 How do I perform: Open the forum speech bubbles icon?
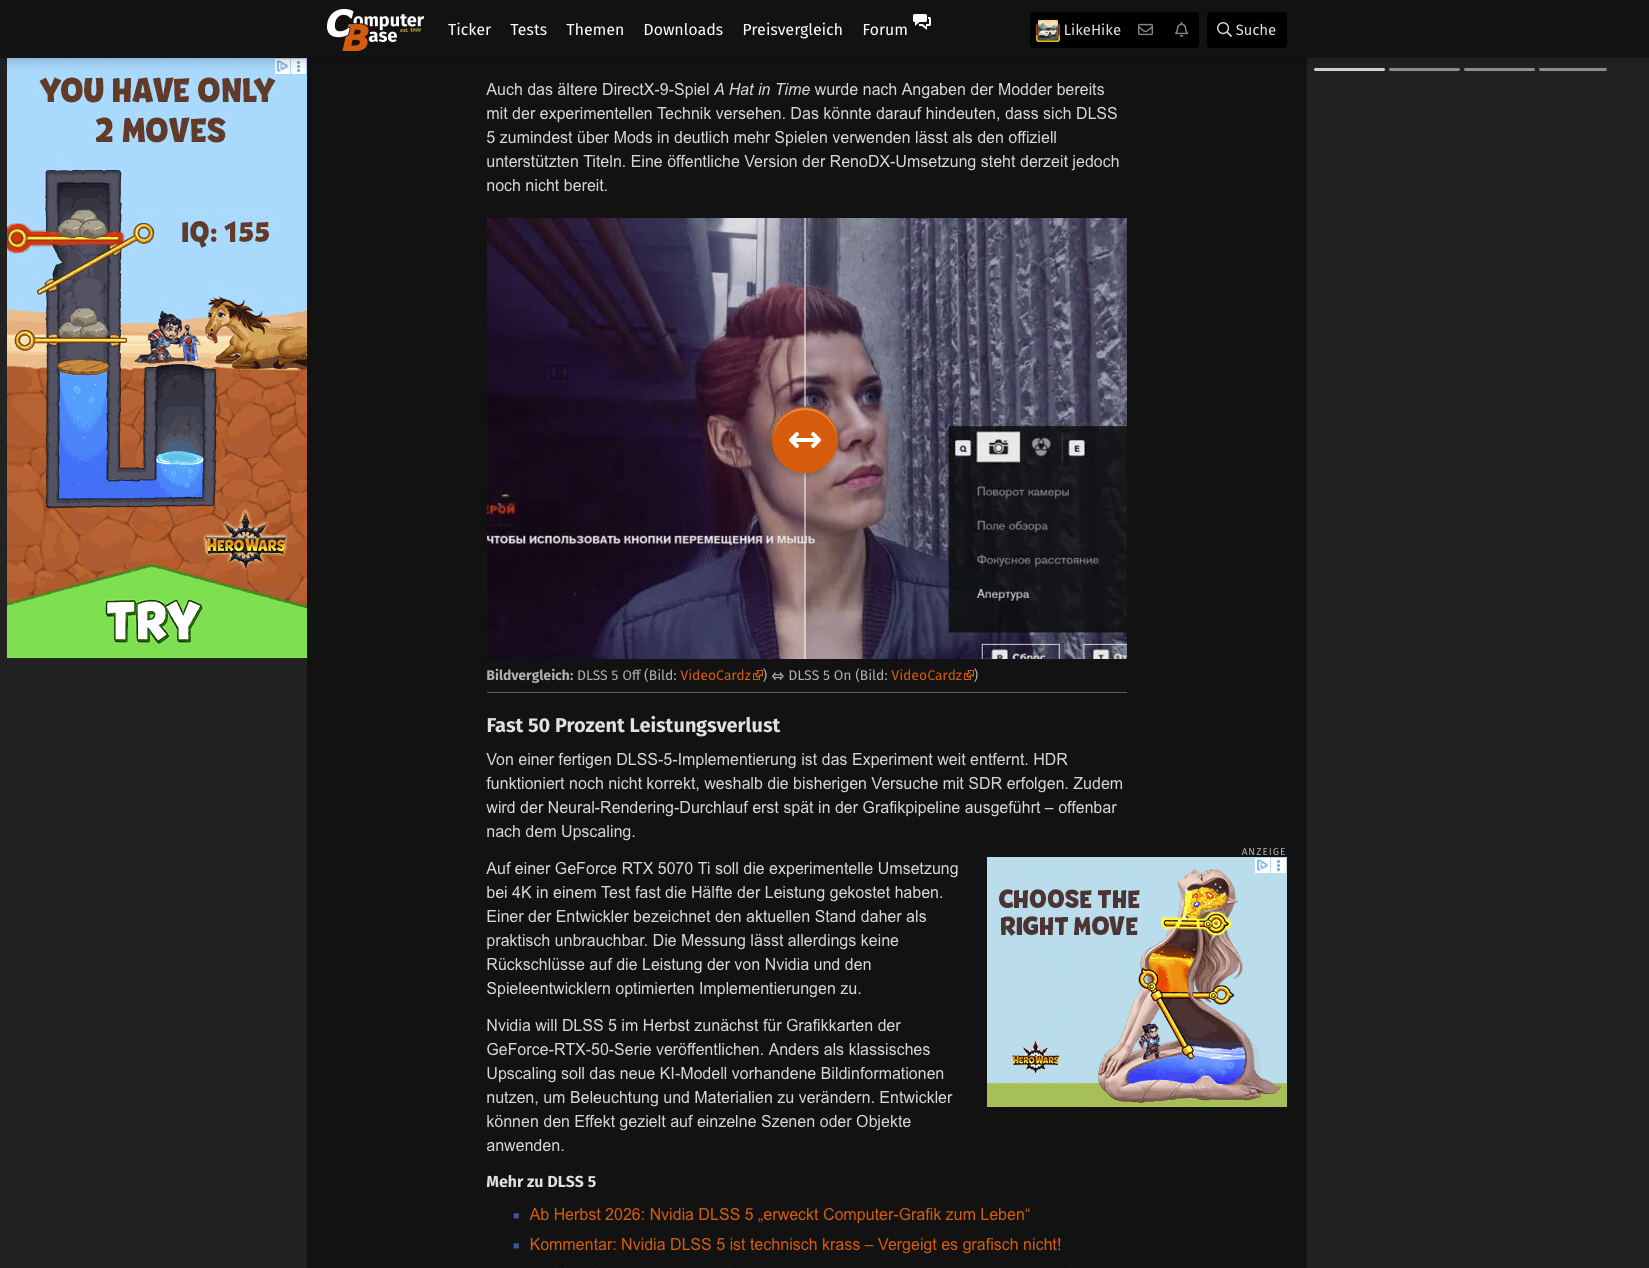[922, 21]
